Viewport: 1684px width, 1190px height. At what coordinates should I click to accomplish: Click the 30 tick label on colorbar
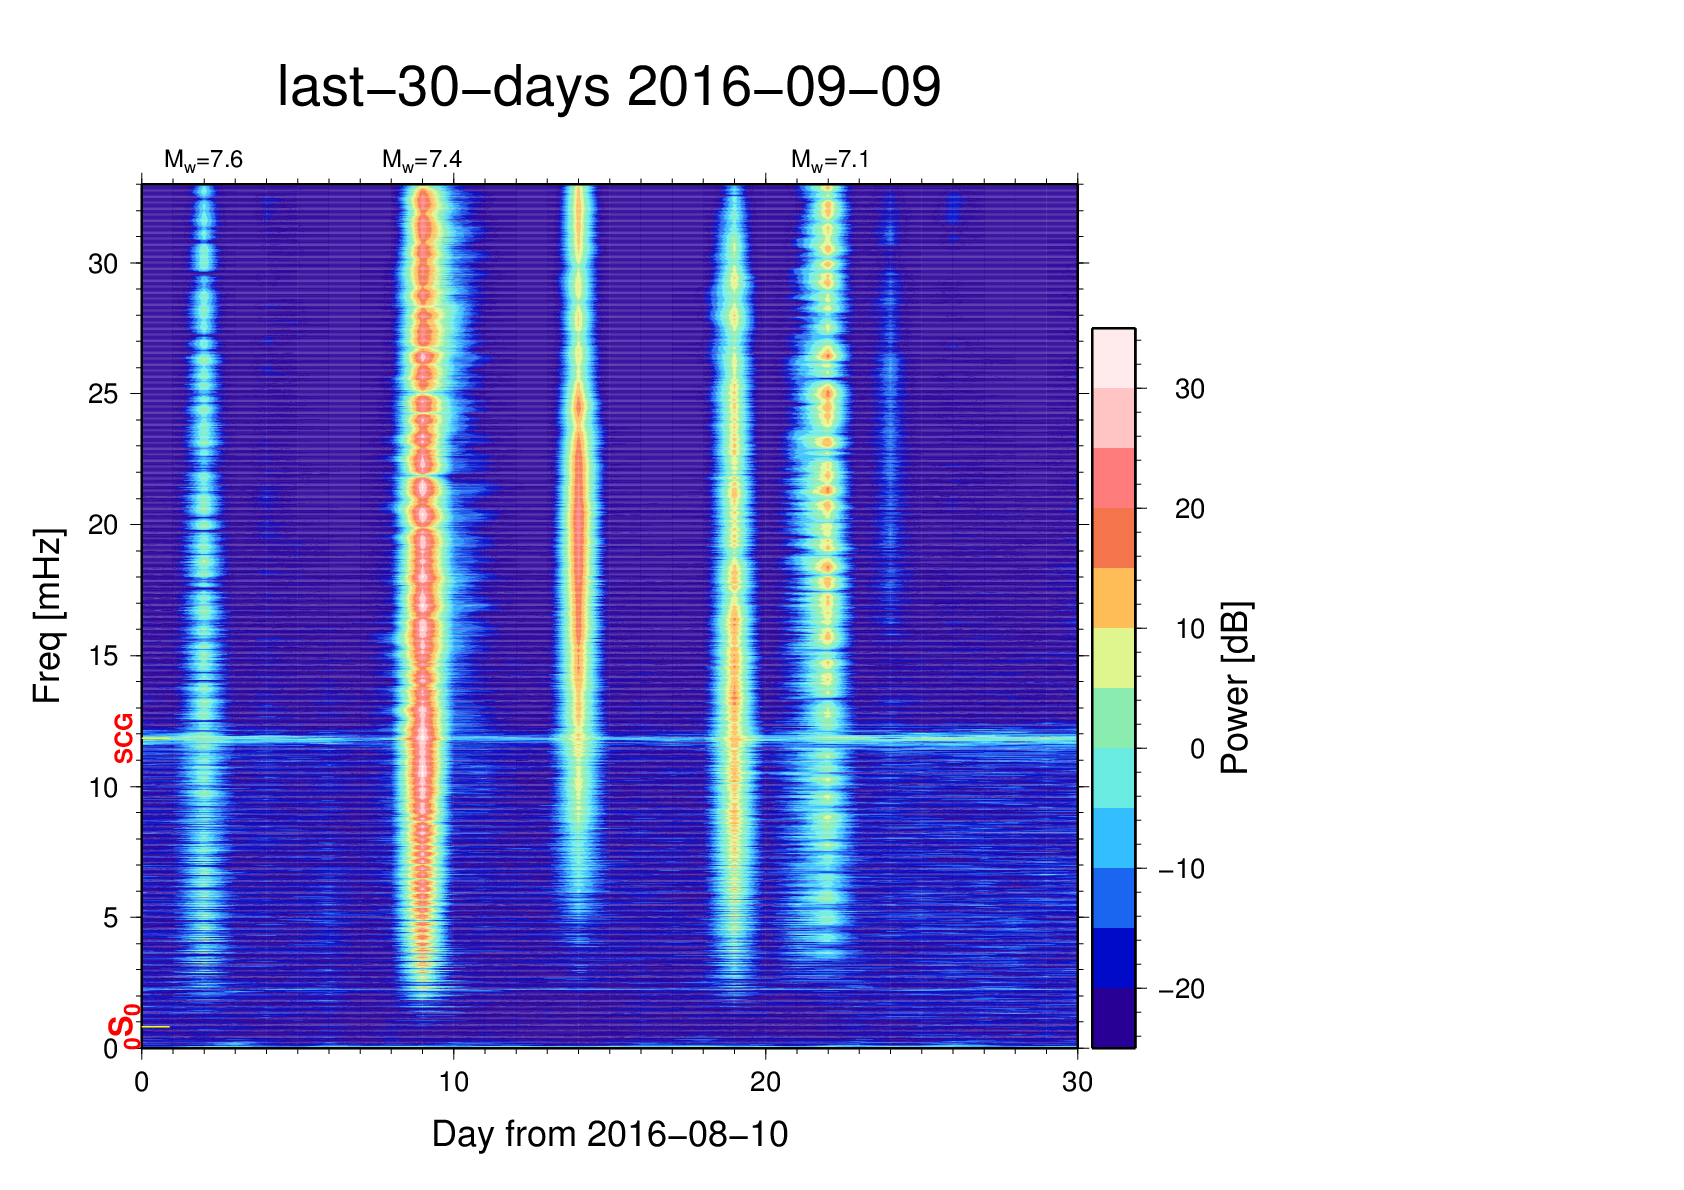1189,389
